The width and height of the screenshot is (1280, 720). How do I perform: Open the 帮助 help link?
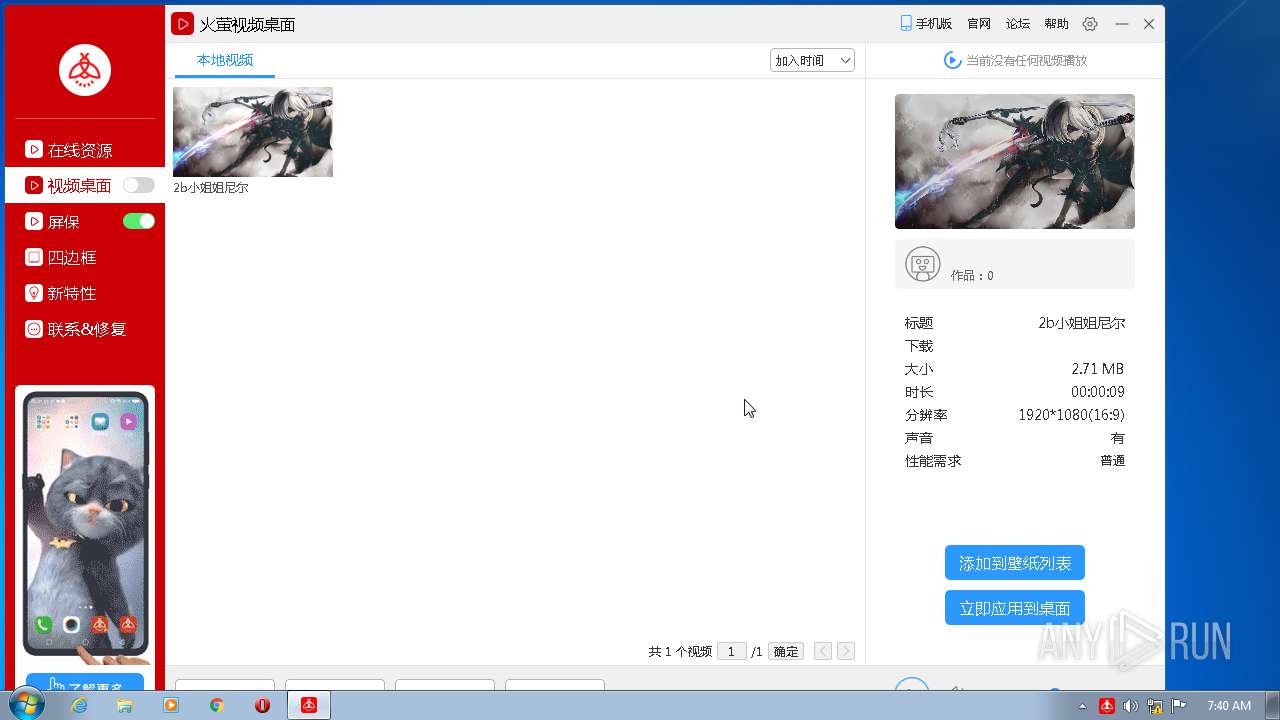coord(1056,24)
